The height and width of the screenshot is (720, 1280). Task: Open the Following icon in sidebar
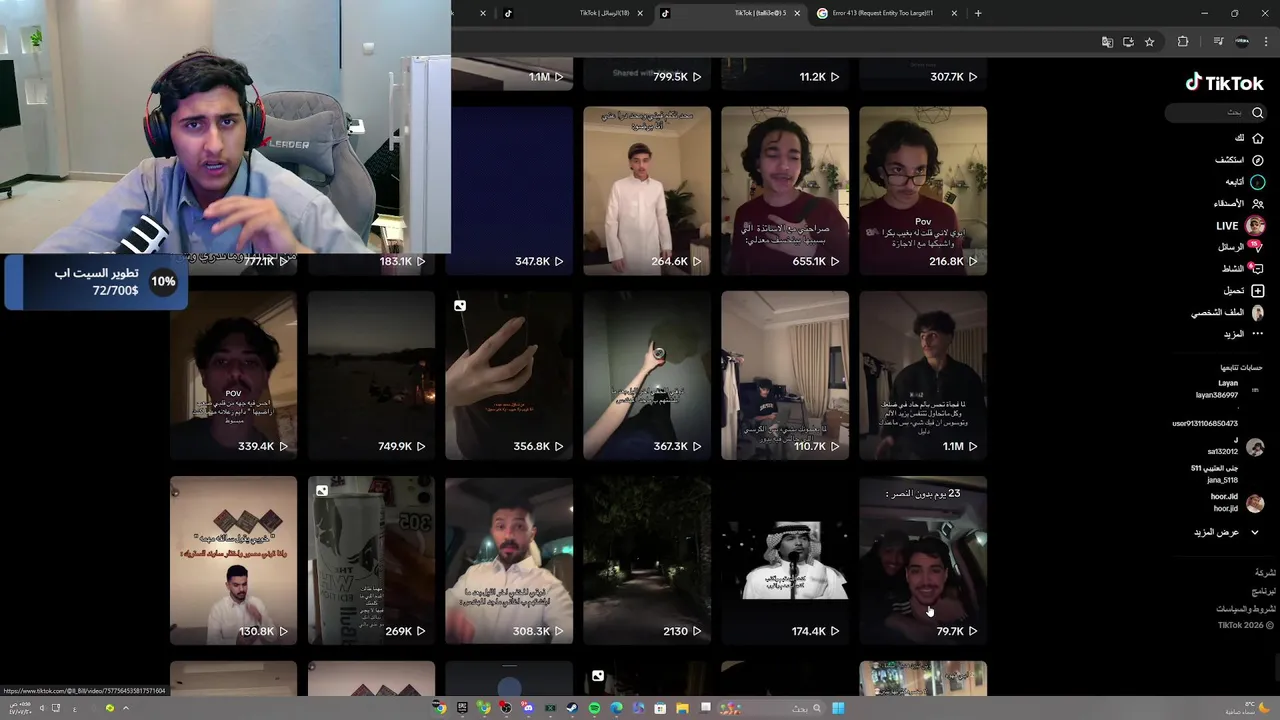point(1258,182)
